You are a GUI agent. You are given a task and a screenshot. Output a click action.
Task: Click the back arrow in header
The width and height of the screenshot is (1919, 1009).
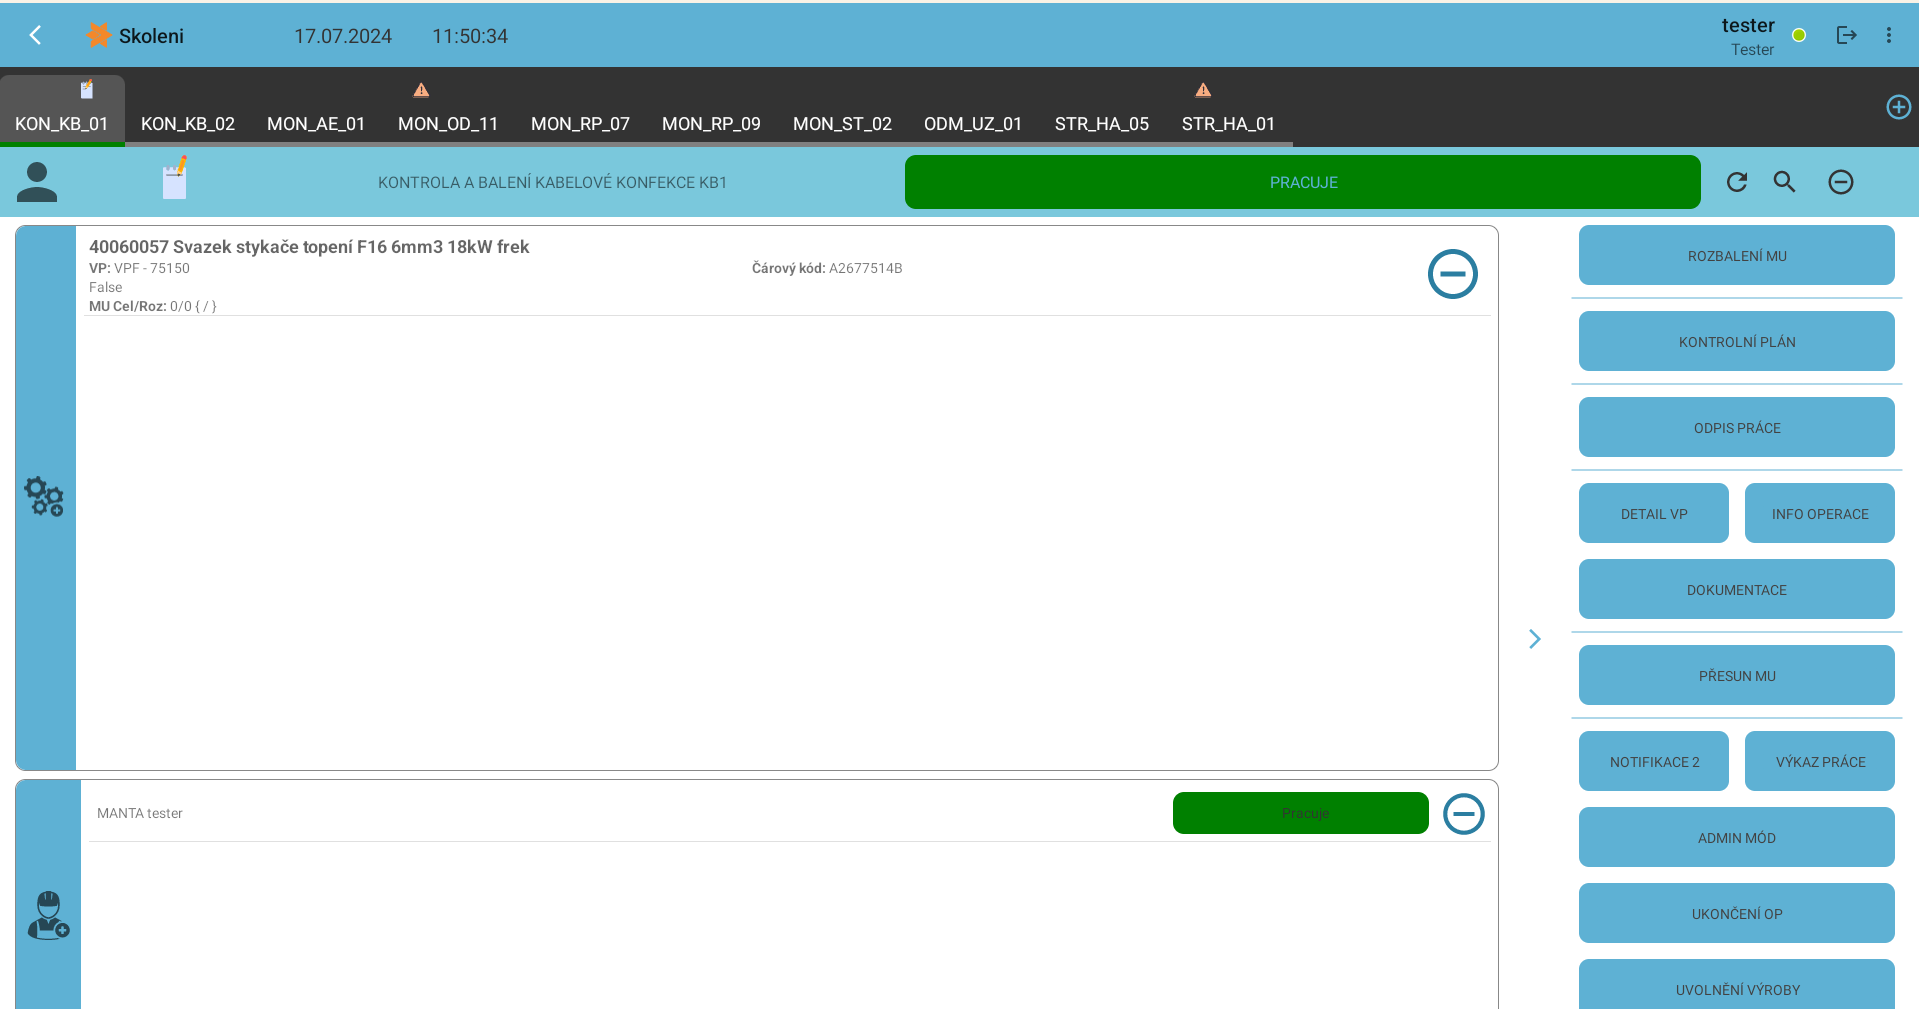tap(36, 36)
